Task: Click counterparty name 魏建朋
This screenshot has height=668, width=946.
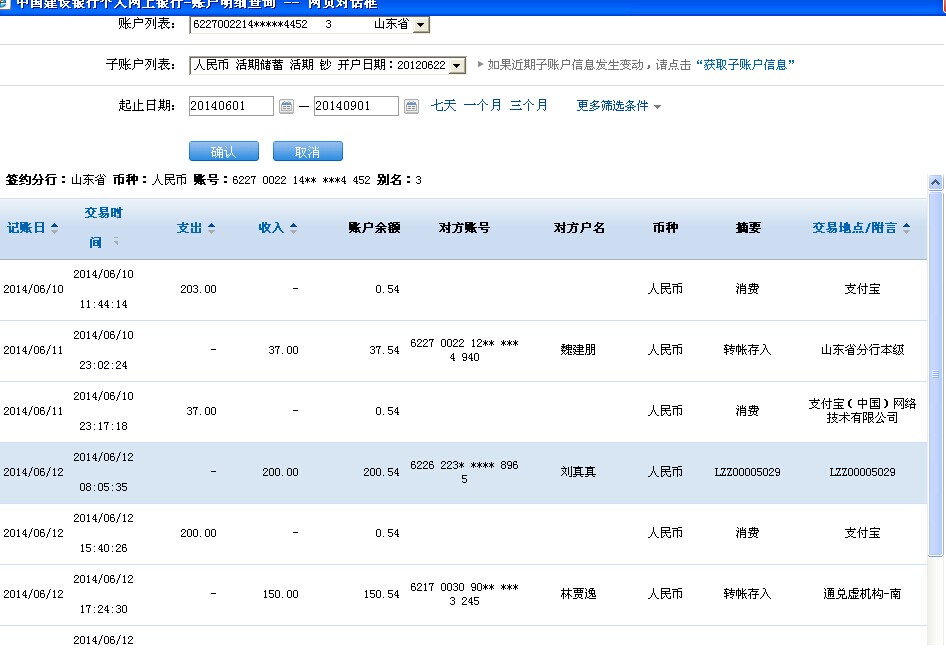Action: click(578, 350)
